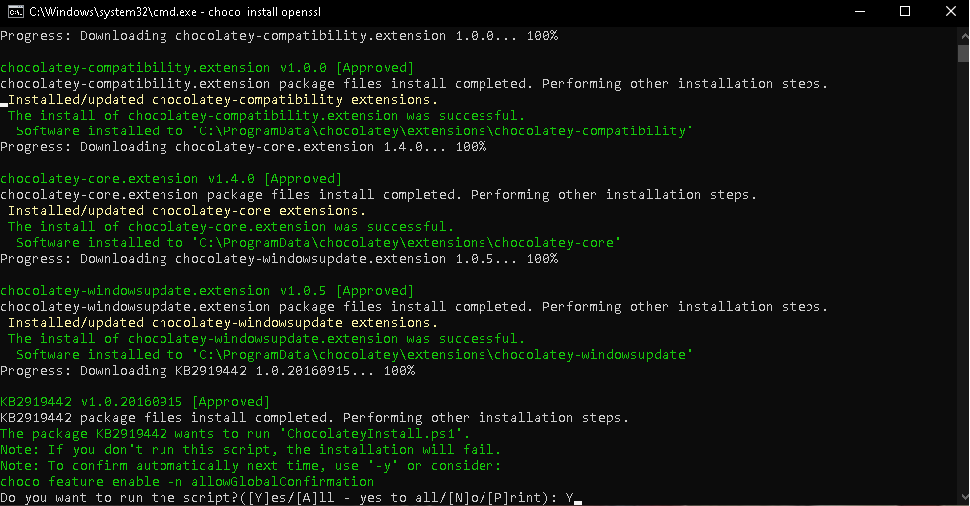Click 'choco feature enable -n allowGlobalConfirmation' line

[x=187, y=482]
